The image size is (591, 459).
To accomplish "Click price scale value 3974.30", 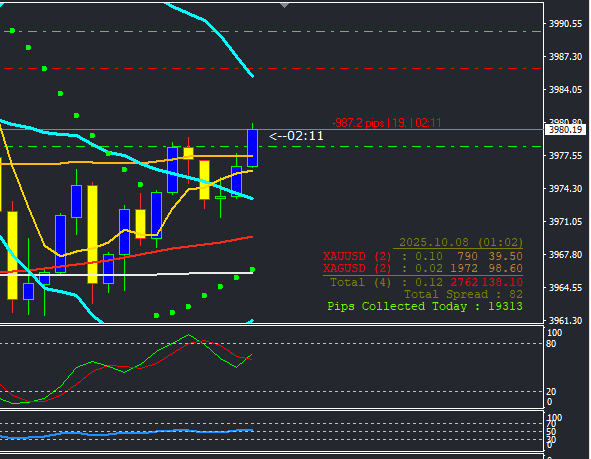I will (565, 188).
